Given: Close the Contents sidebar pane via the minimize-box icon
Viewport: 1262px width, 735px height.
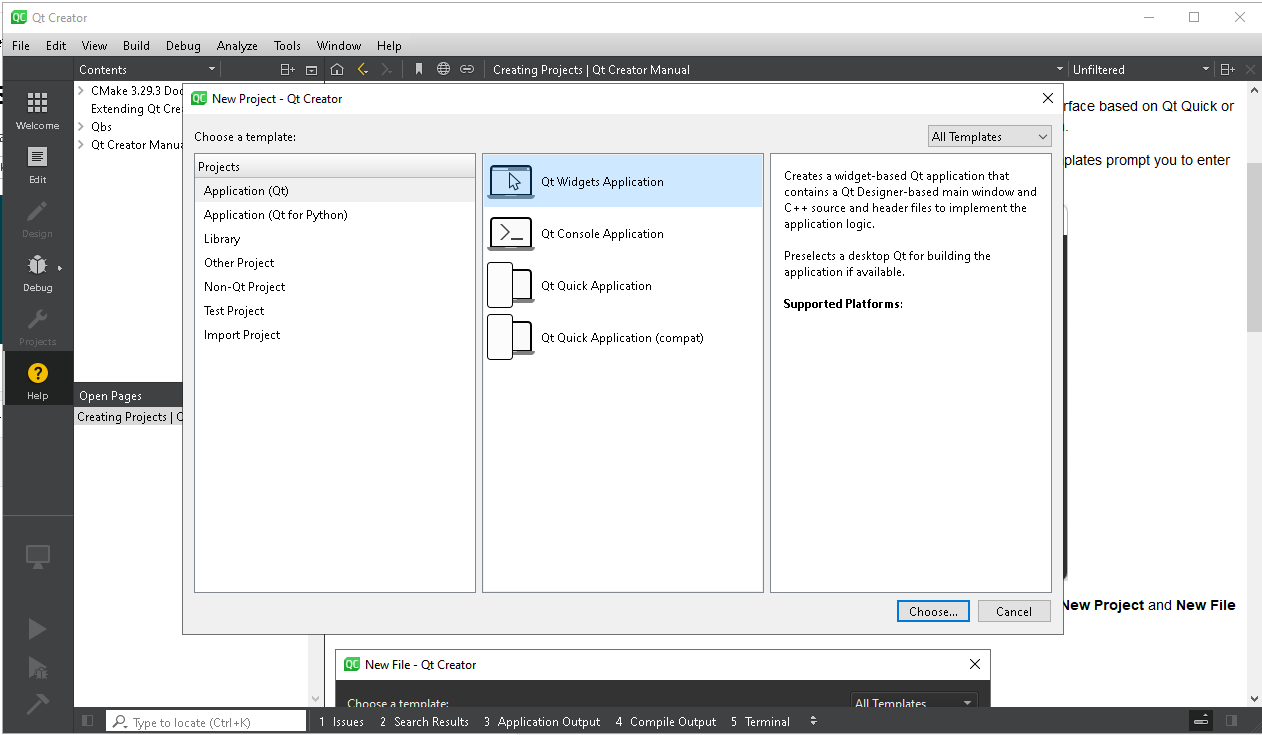Looking at the screenshot, I should tap(311, 69).
